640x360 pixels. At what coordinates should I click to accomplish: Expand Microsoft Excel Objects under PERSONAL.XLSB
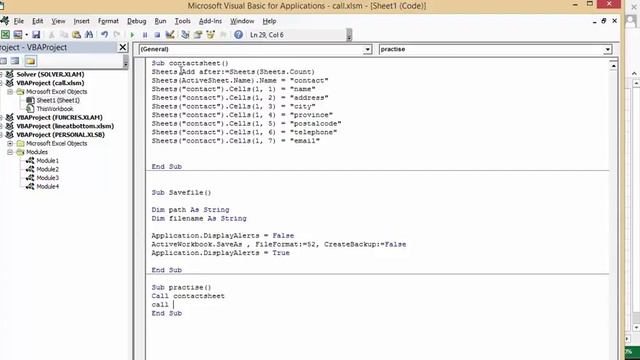(10, 143)
